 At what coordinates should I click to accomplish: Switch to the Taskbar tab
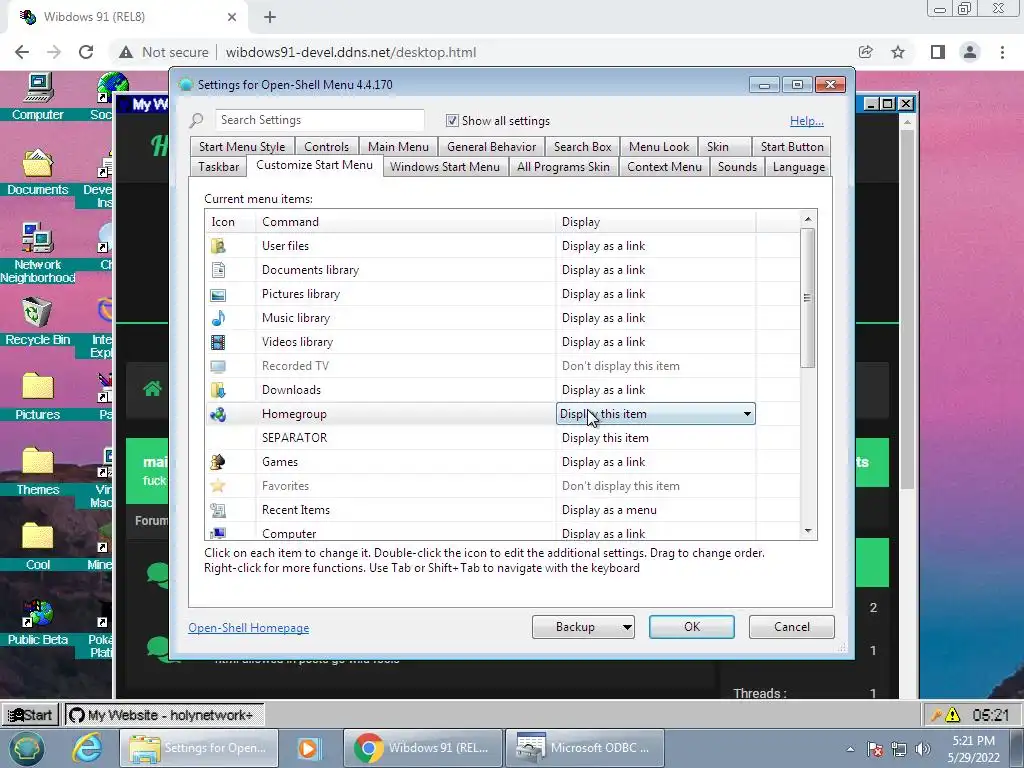219,167
